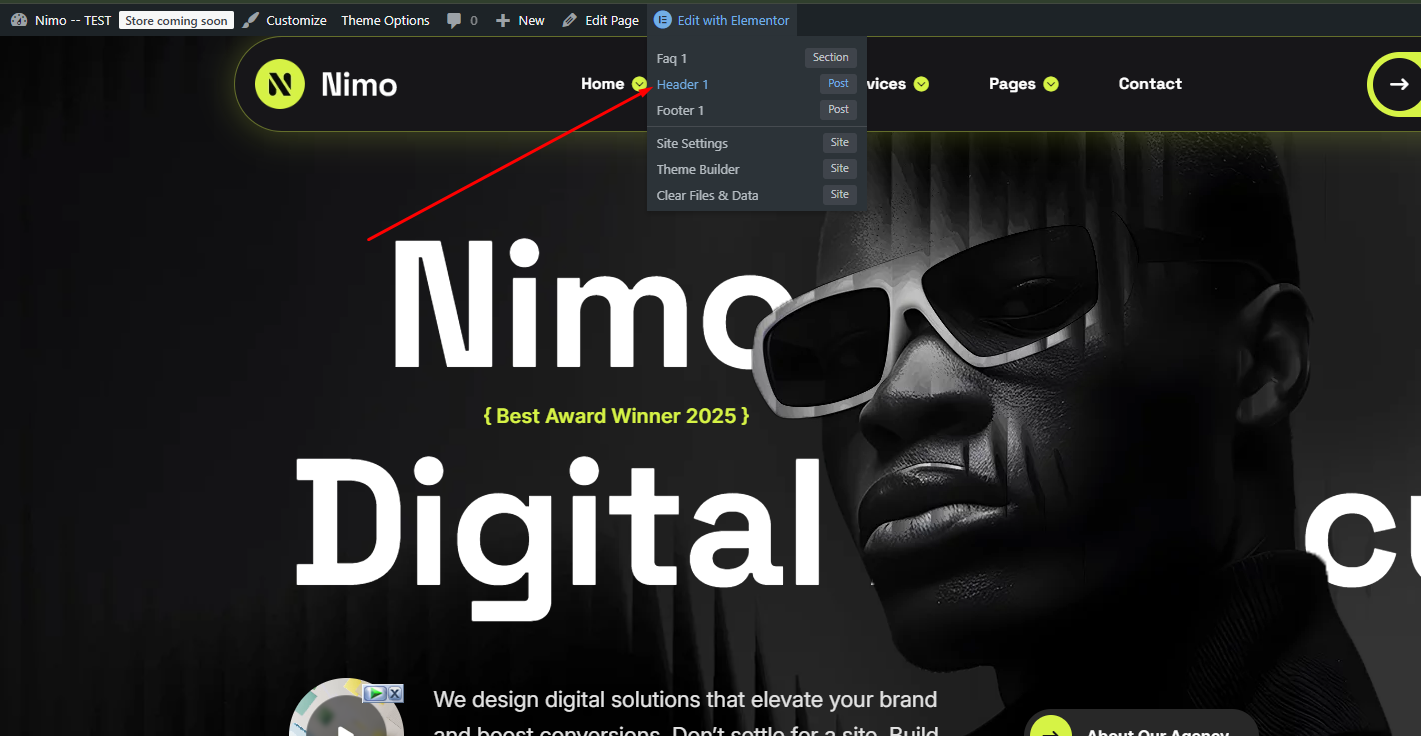Open Theme Options in admin bar
The image size is (1421, 736).
(x=385, y=20)
